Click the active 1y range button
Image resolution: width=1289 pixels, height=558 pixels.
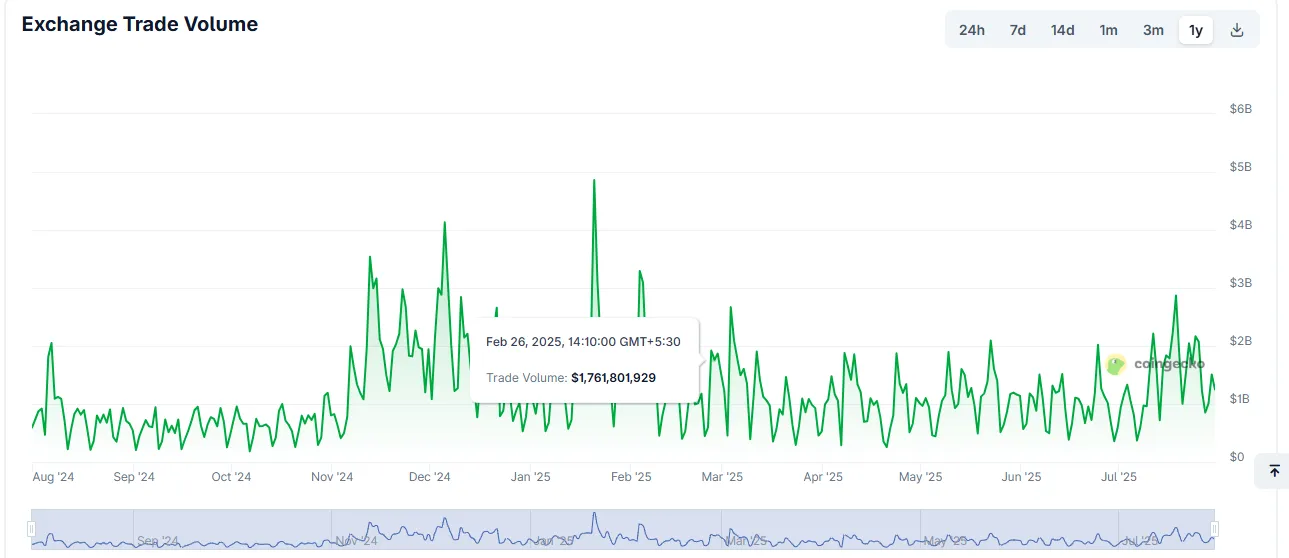tap(1195, 30)
